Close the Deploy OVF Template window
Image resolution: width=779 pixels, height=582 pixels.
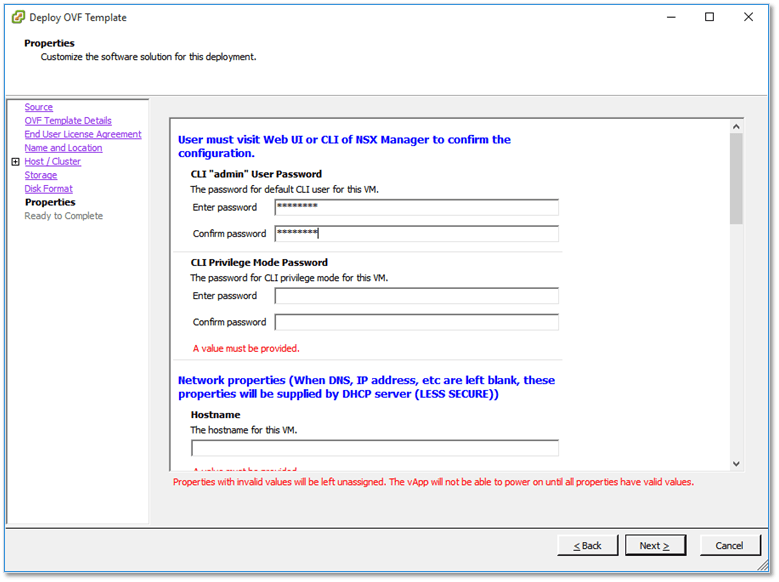pyautogui.click(x=748, y=17)
